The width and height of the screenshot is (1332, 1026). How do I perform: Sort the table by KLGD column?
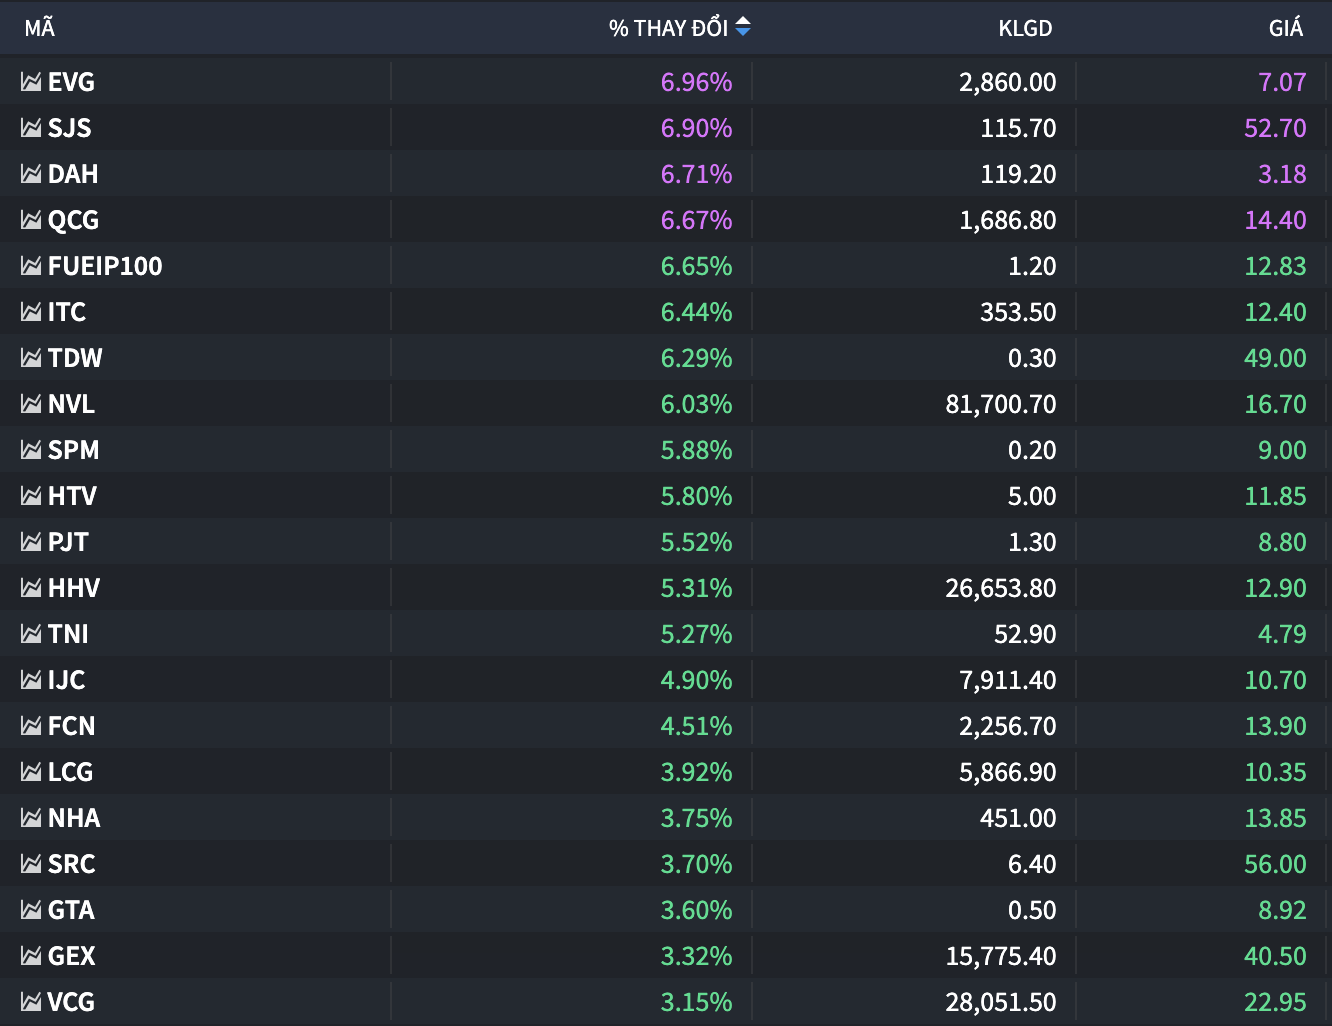[1025, 28]
